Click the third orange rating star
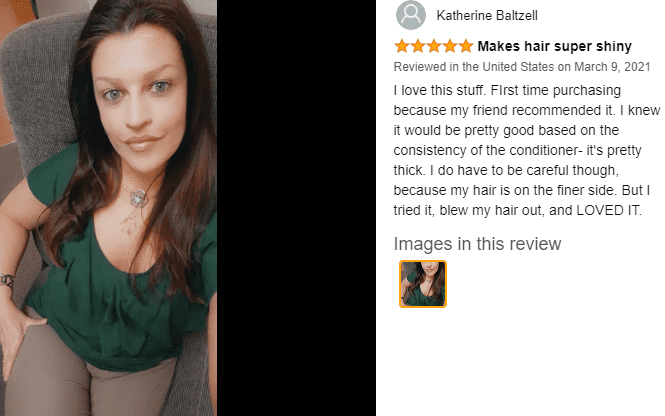This screenshot has height=416, width=665. tap(434, 46)
